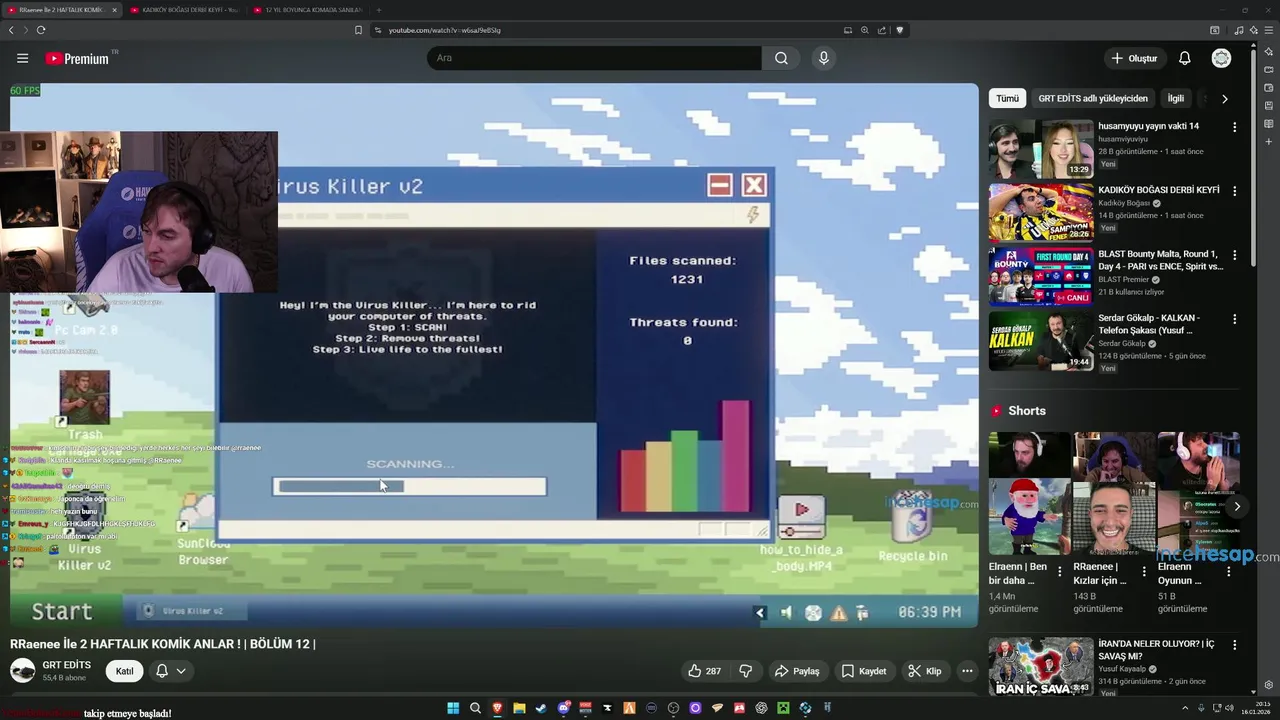Open more actions ellipsis beside Klip

[967, 671]
